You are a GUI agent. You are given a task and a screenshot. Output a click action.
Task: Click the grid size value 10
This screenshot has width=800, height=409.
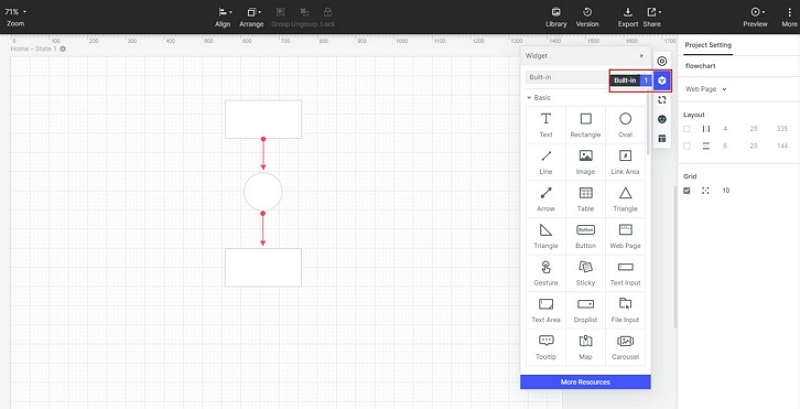(726, 191)
